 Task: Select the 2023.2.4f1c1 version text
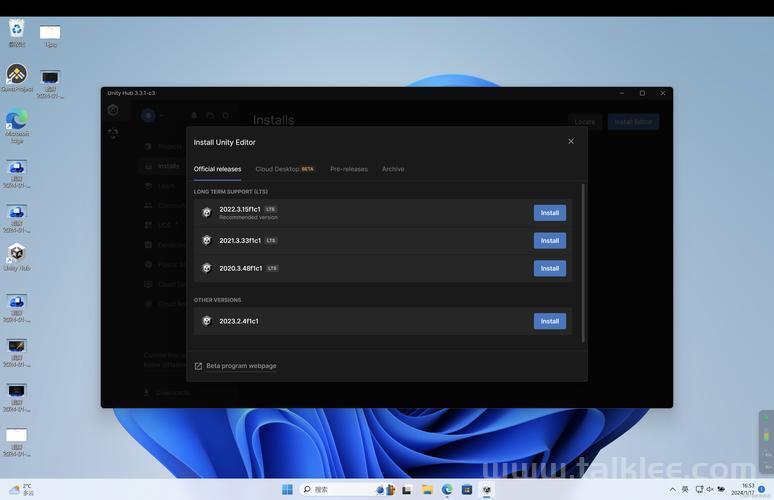239,321
